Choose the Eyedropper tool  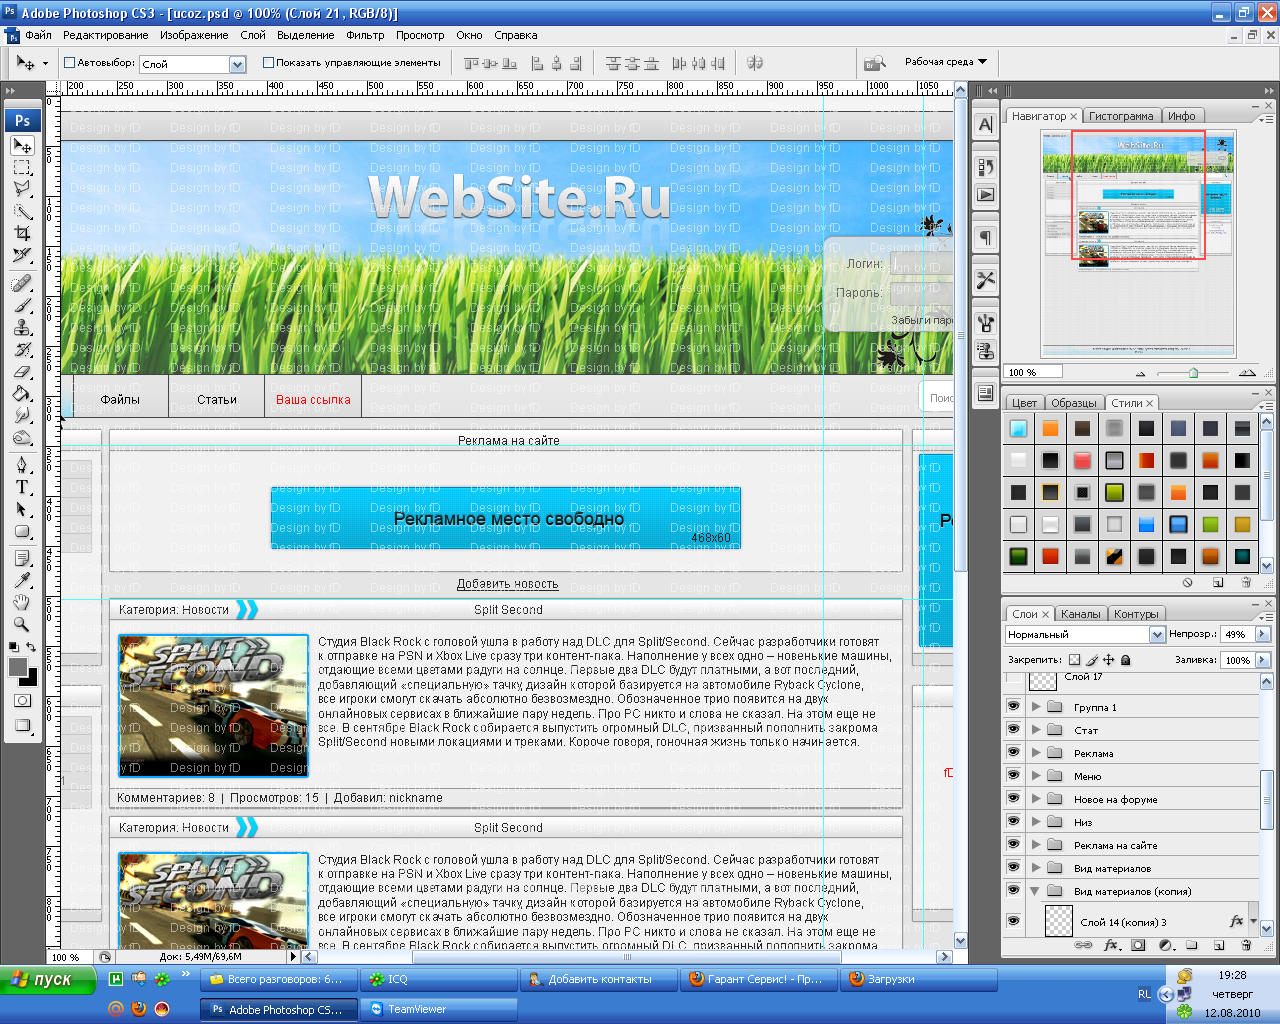coord(22,580)
